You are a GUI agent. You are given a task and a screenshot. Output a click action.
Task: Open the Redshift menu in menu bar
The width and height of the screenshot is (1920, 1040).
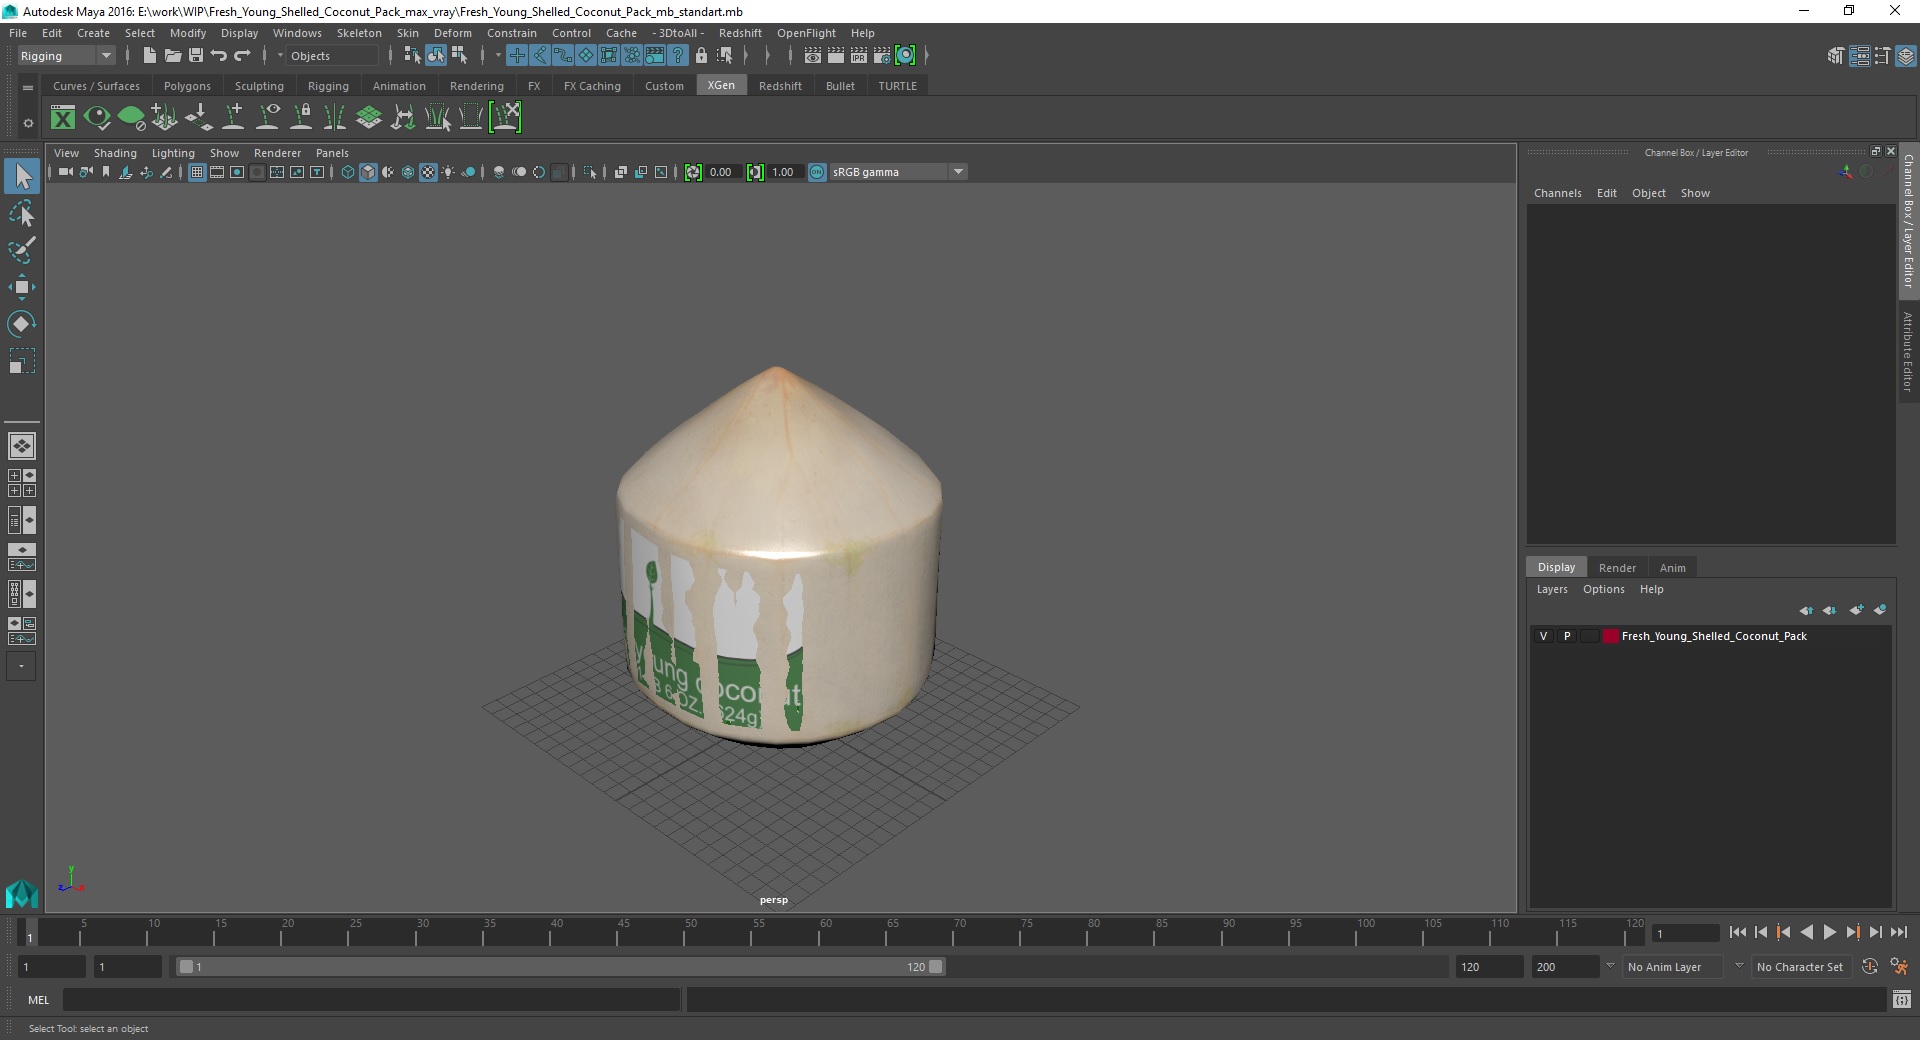tap(740, 33)
